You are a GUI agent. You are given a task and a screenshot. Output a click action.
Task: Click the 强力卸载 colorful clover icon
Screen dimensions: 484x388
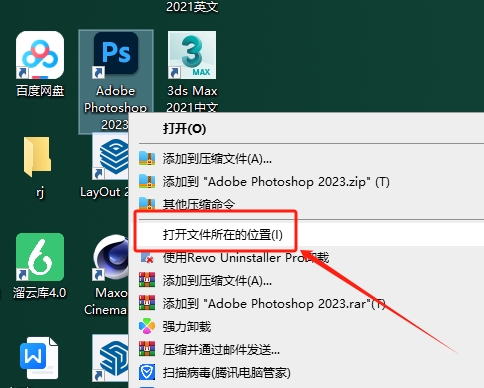147,326
